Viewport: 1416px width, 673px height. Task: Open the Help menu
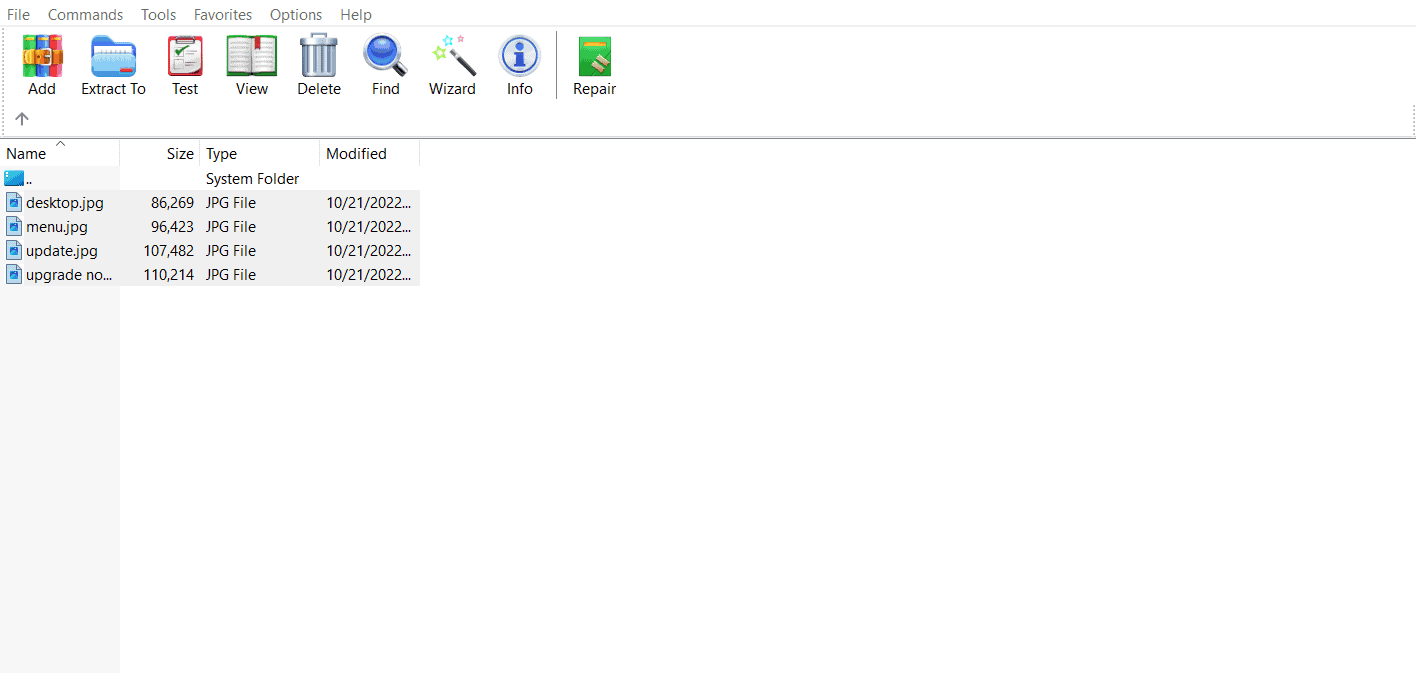point(356,15)
